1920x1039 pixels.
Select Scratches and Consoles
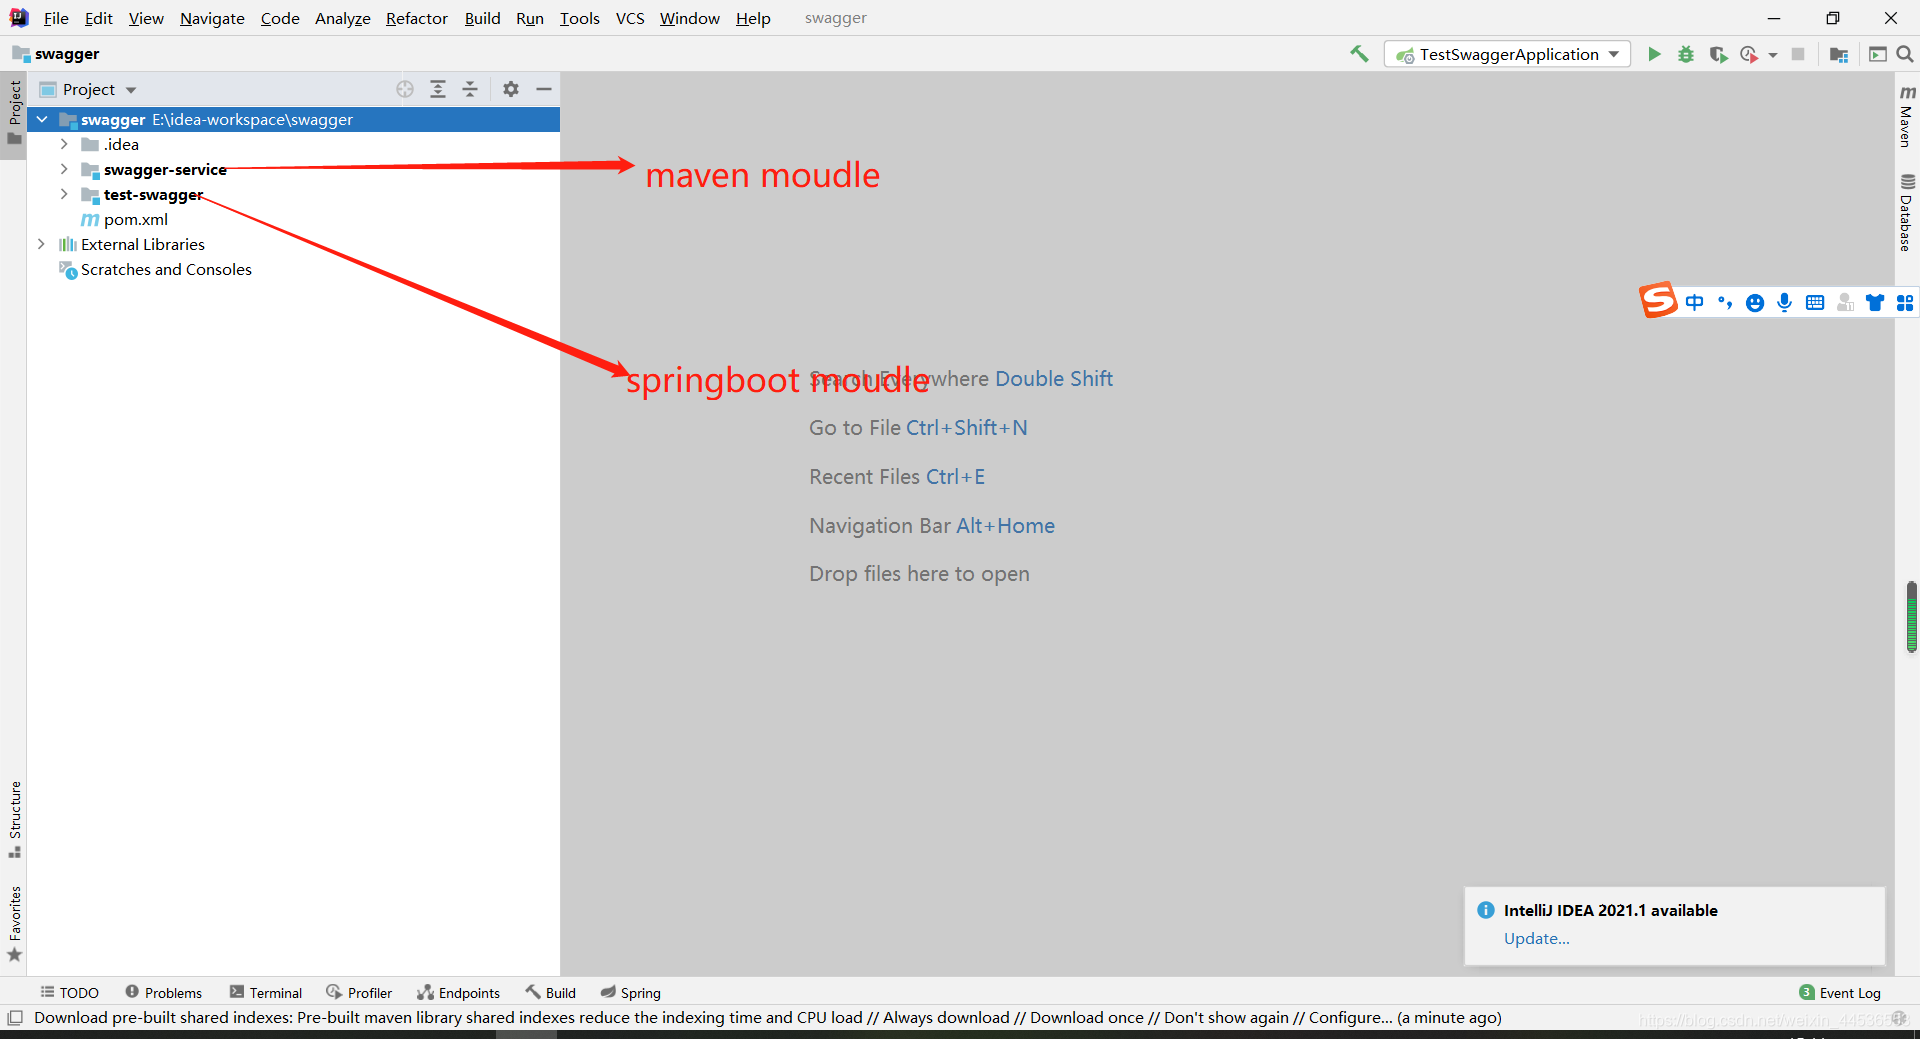tap(166, 269)
